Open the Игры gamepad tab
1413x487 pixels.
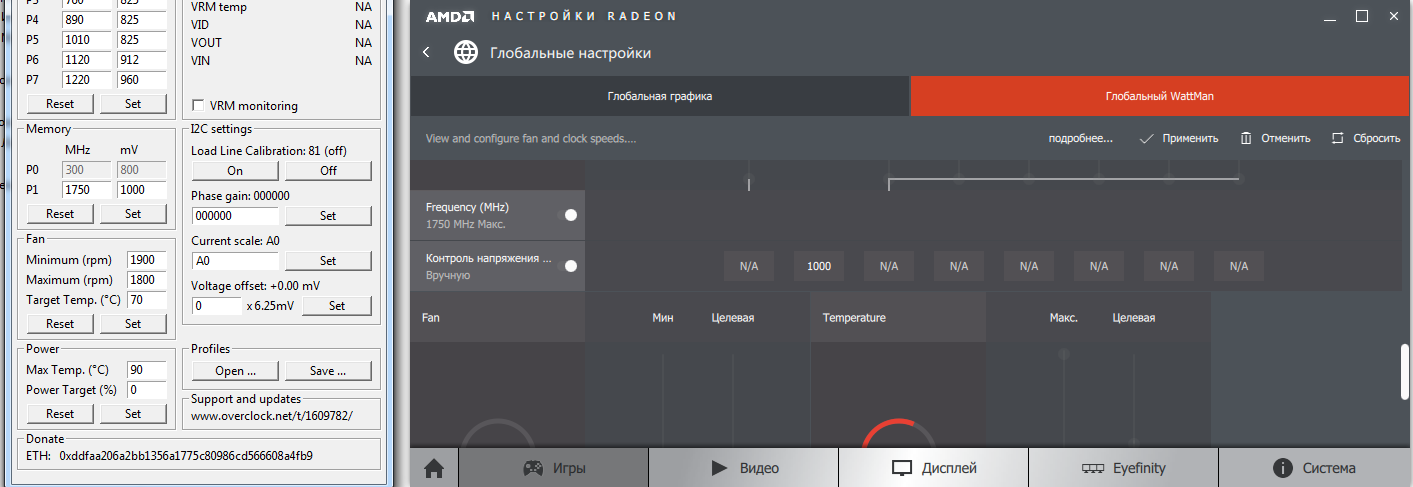coord(554,468)
